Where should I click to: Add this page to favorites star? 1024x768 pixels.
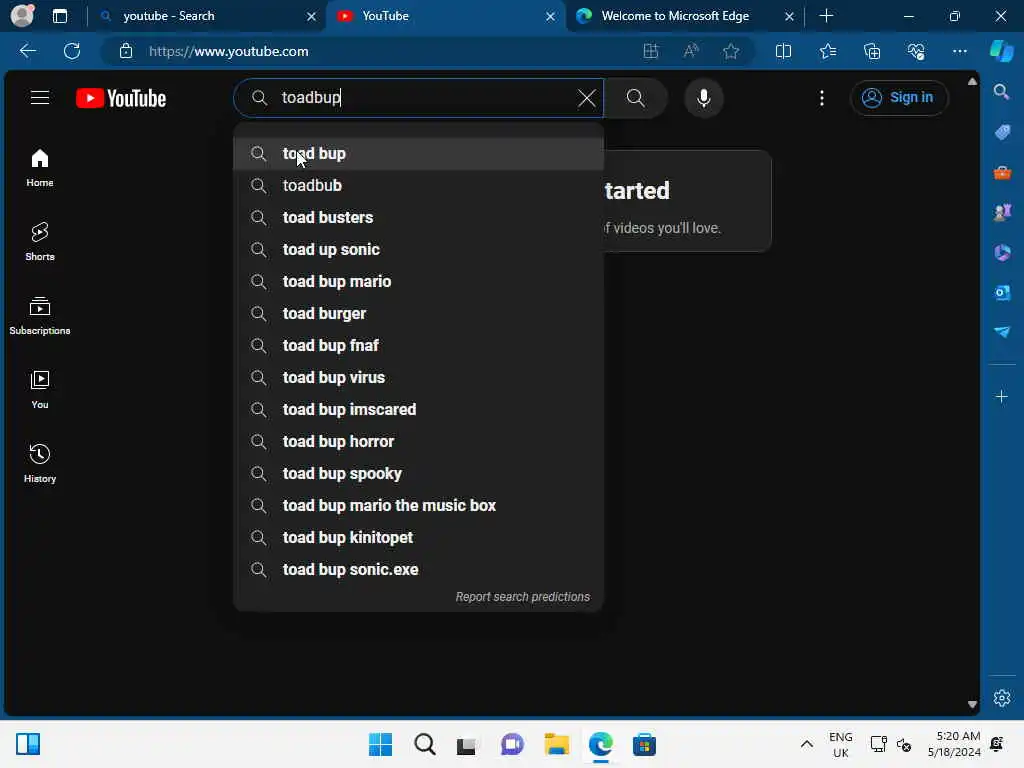[x=731, y=51]
